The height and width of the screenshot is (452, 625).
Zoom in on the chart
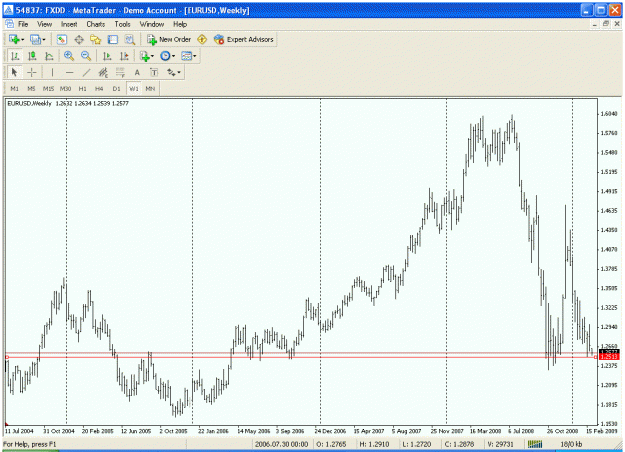click(x=69, y=56)
